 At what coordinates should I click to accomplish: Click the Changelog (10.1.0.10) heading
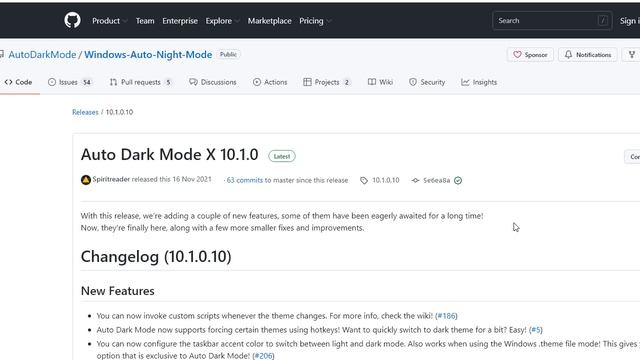pyautogui.click(x=156, y=257)
